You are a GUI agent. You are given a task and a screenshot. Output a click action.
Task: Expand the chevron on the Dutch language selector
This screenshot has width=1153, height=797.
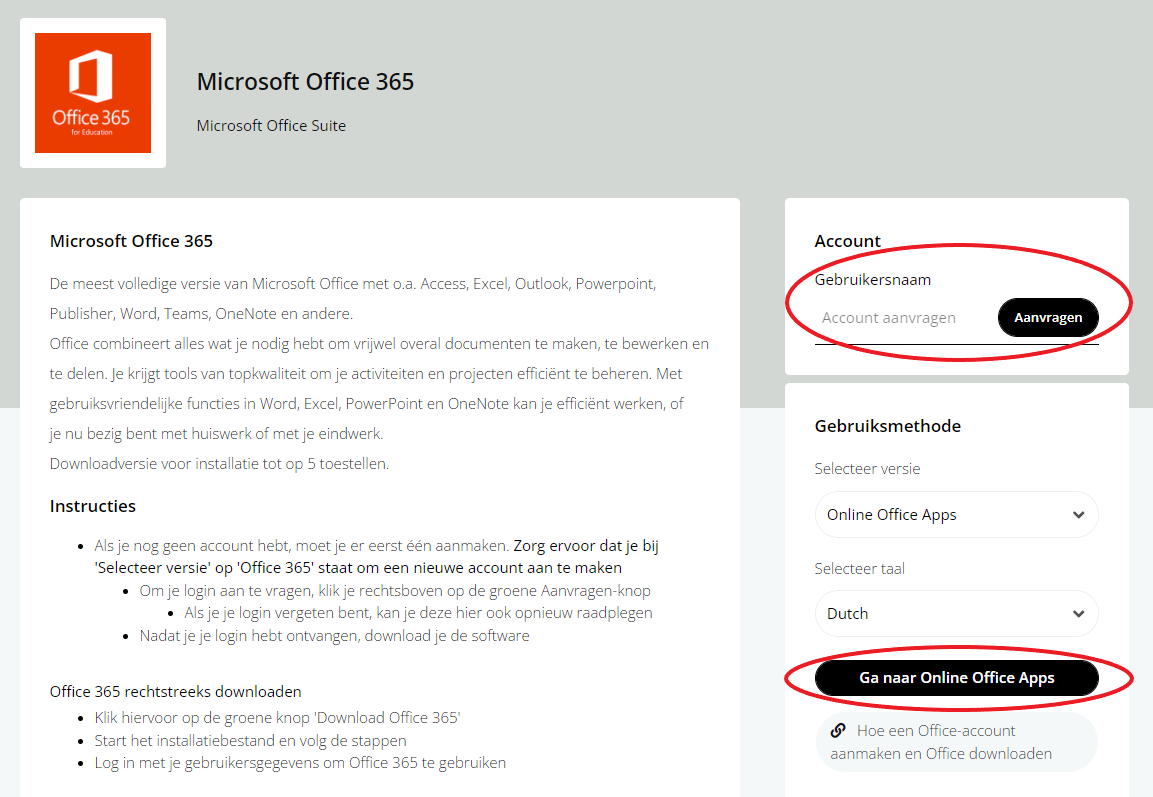pyautogui.click(x=1078, y=614)
